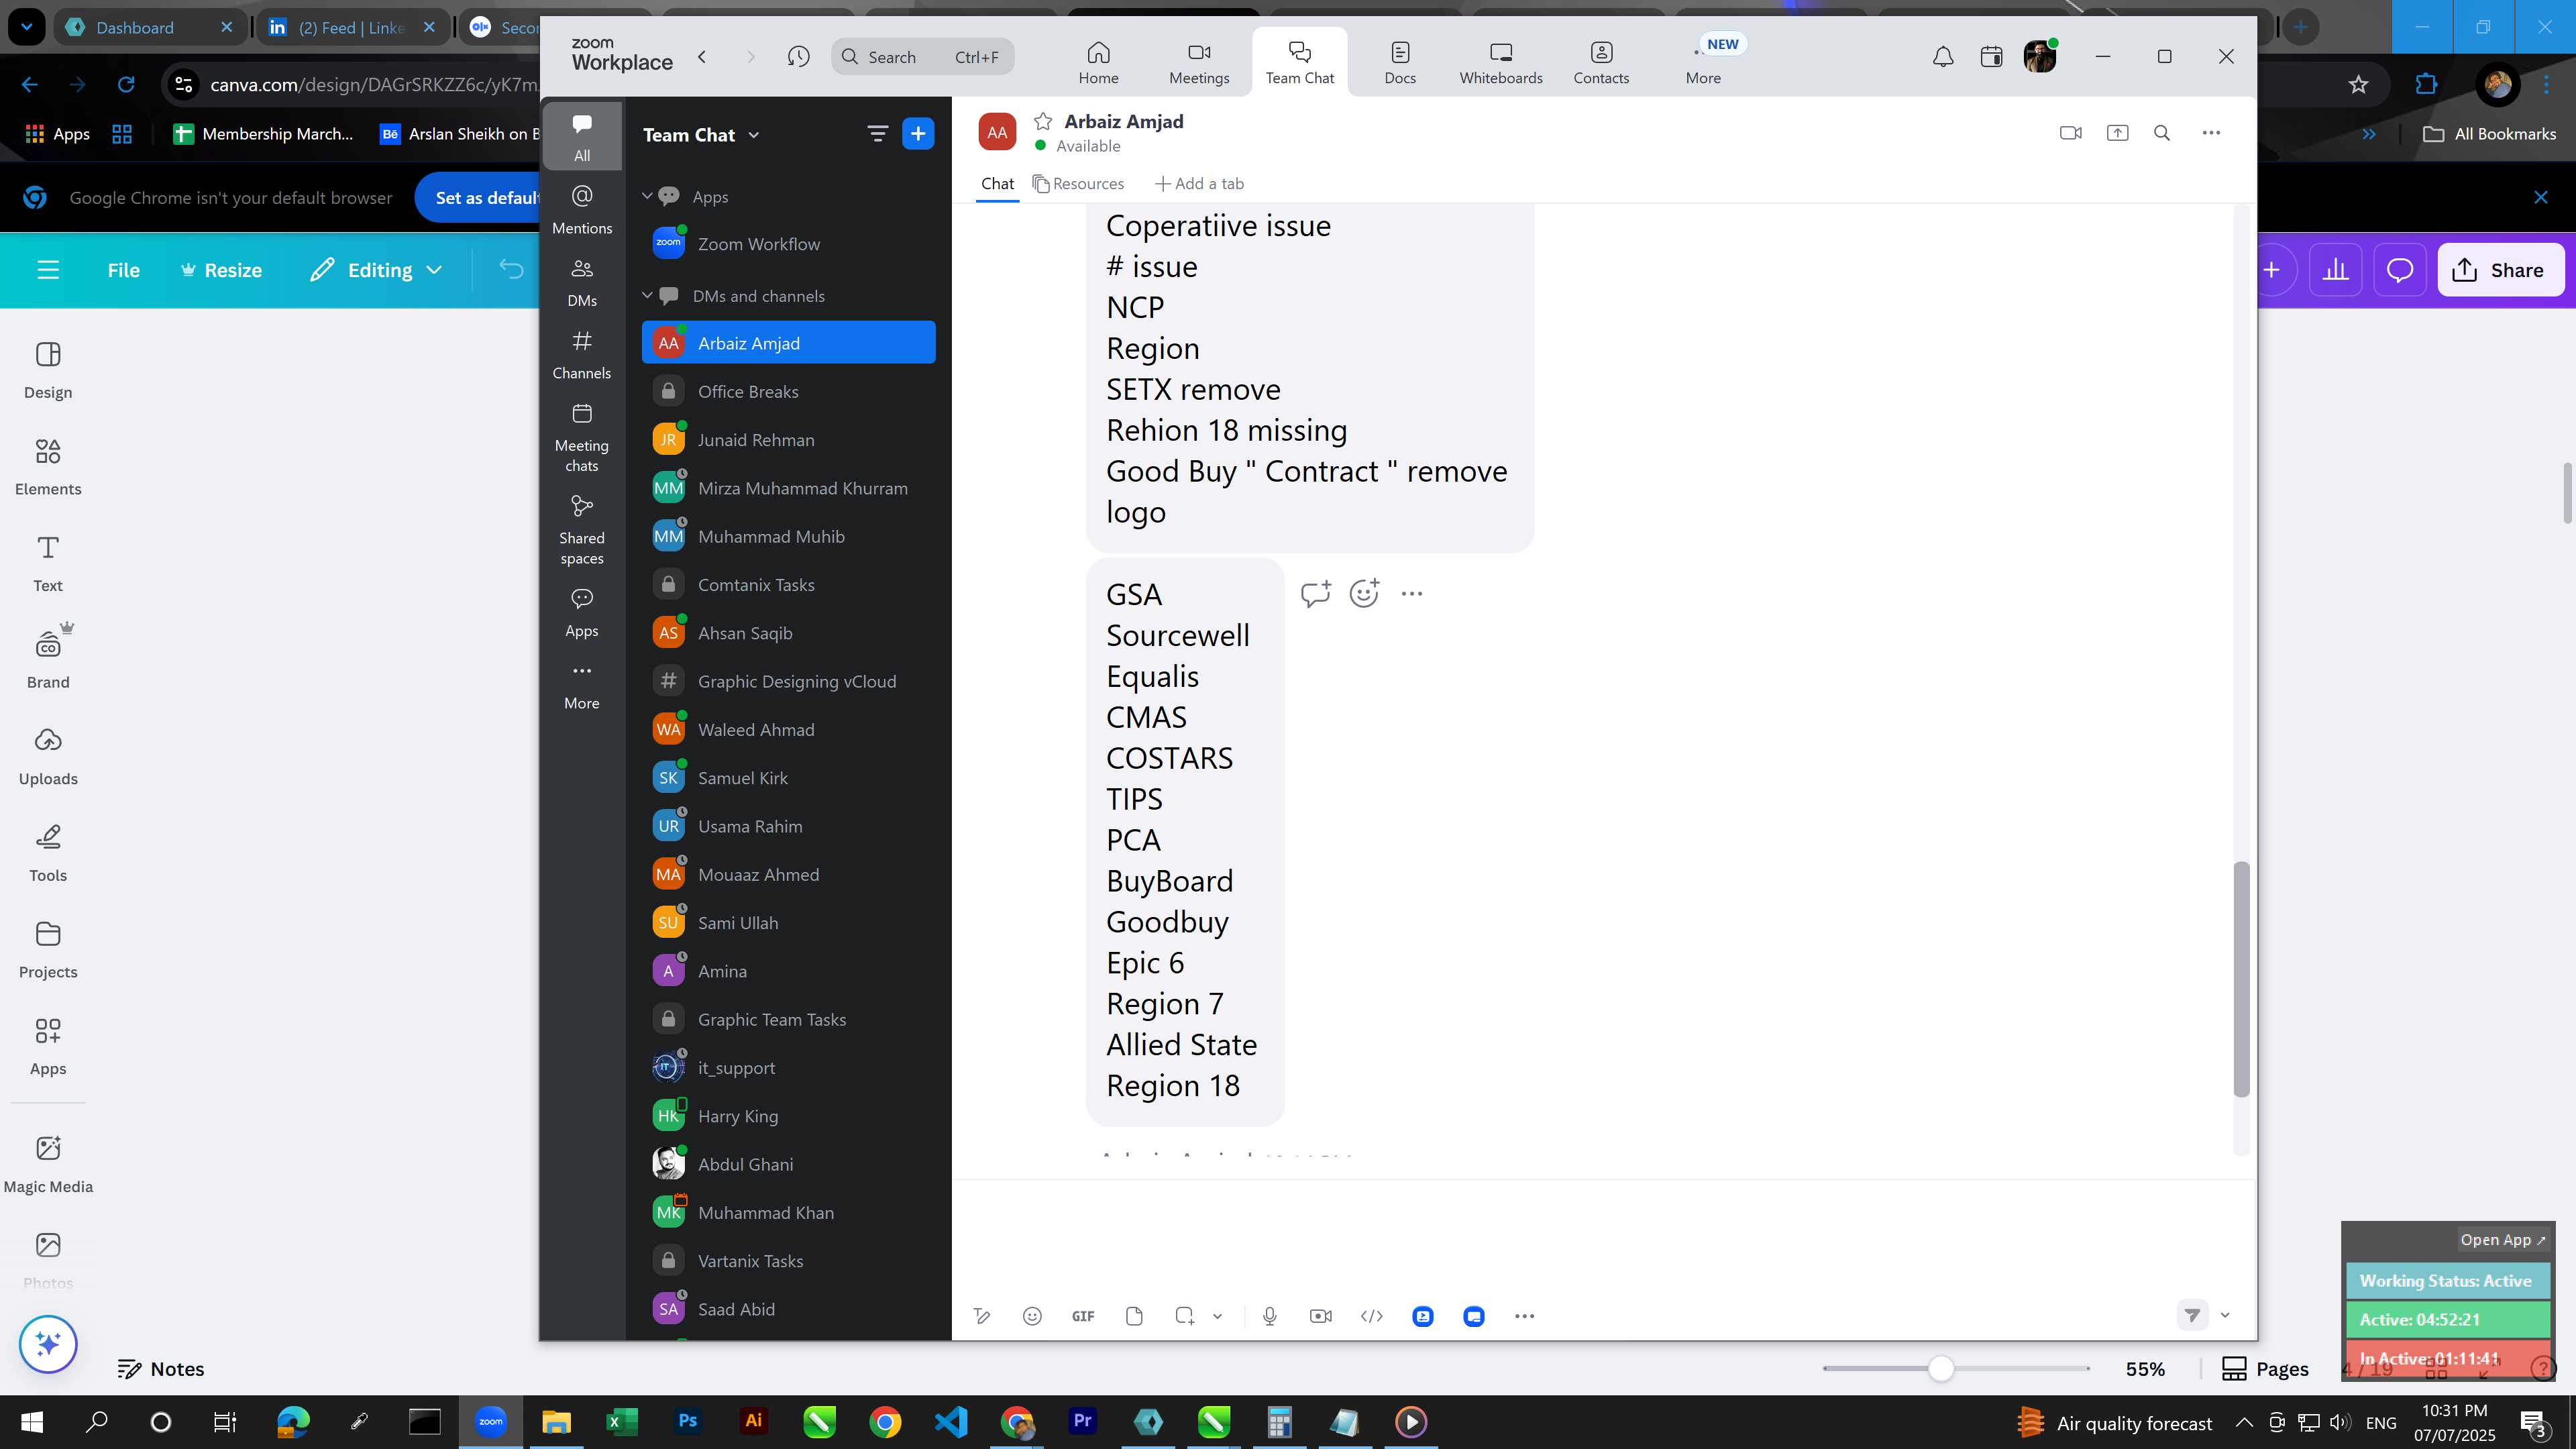Open chat with Junaid Rehman
2576x1449 pixels.
pyautogui.click(x=788, y=440)
